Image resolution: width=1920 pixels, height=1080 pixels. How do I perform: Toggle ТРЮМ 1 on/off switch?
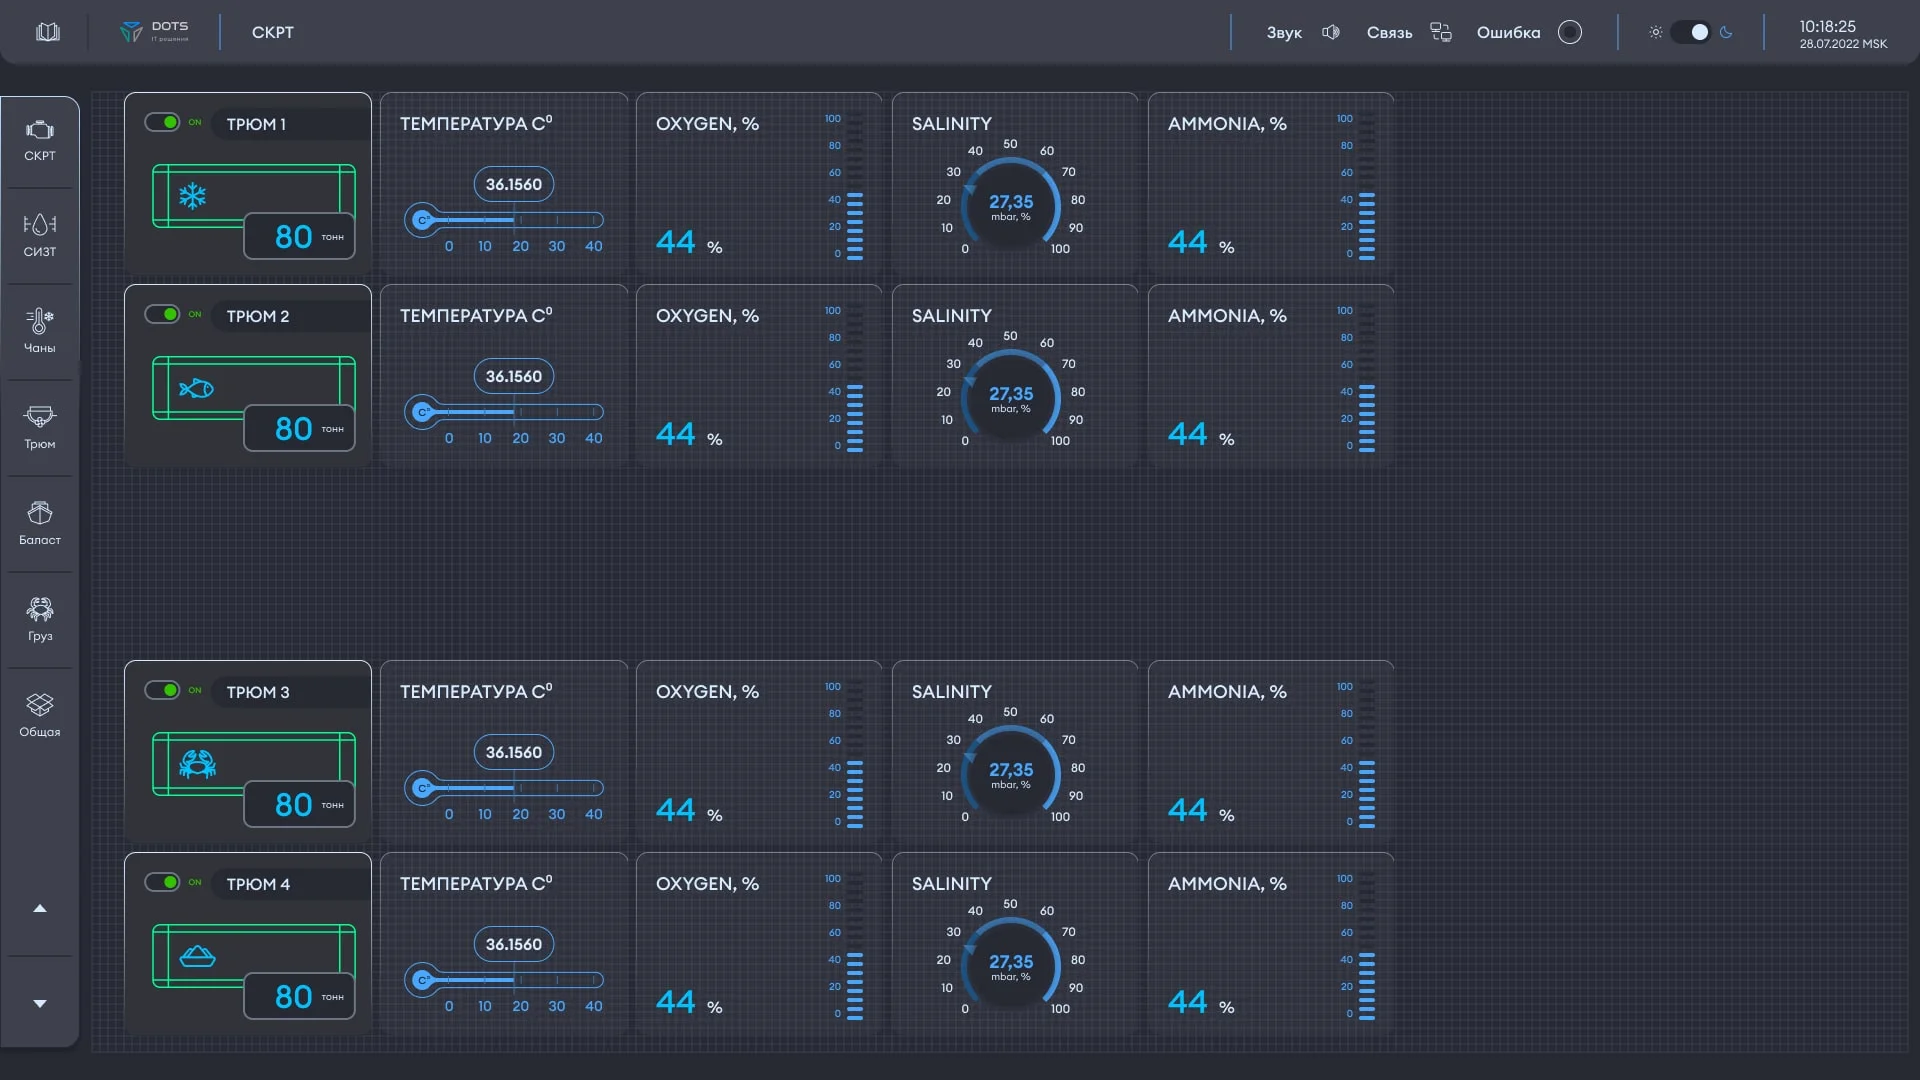[x=162, y=122]
